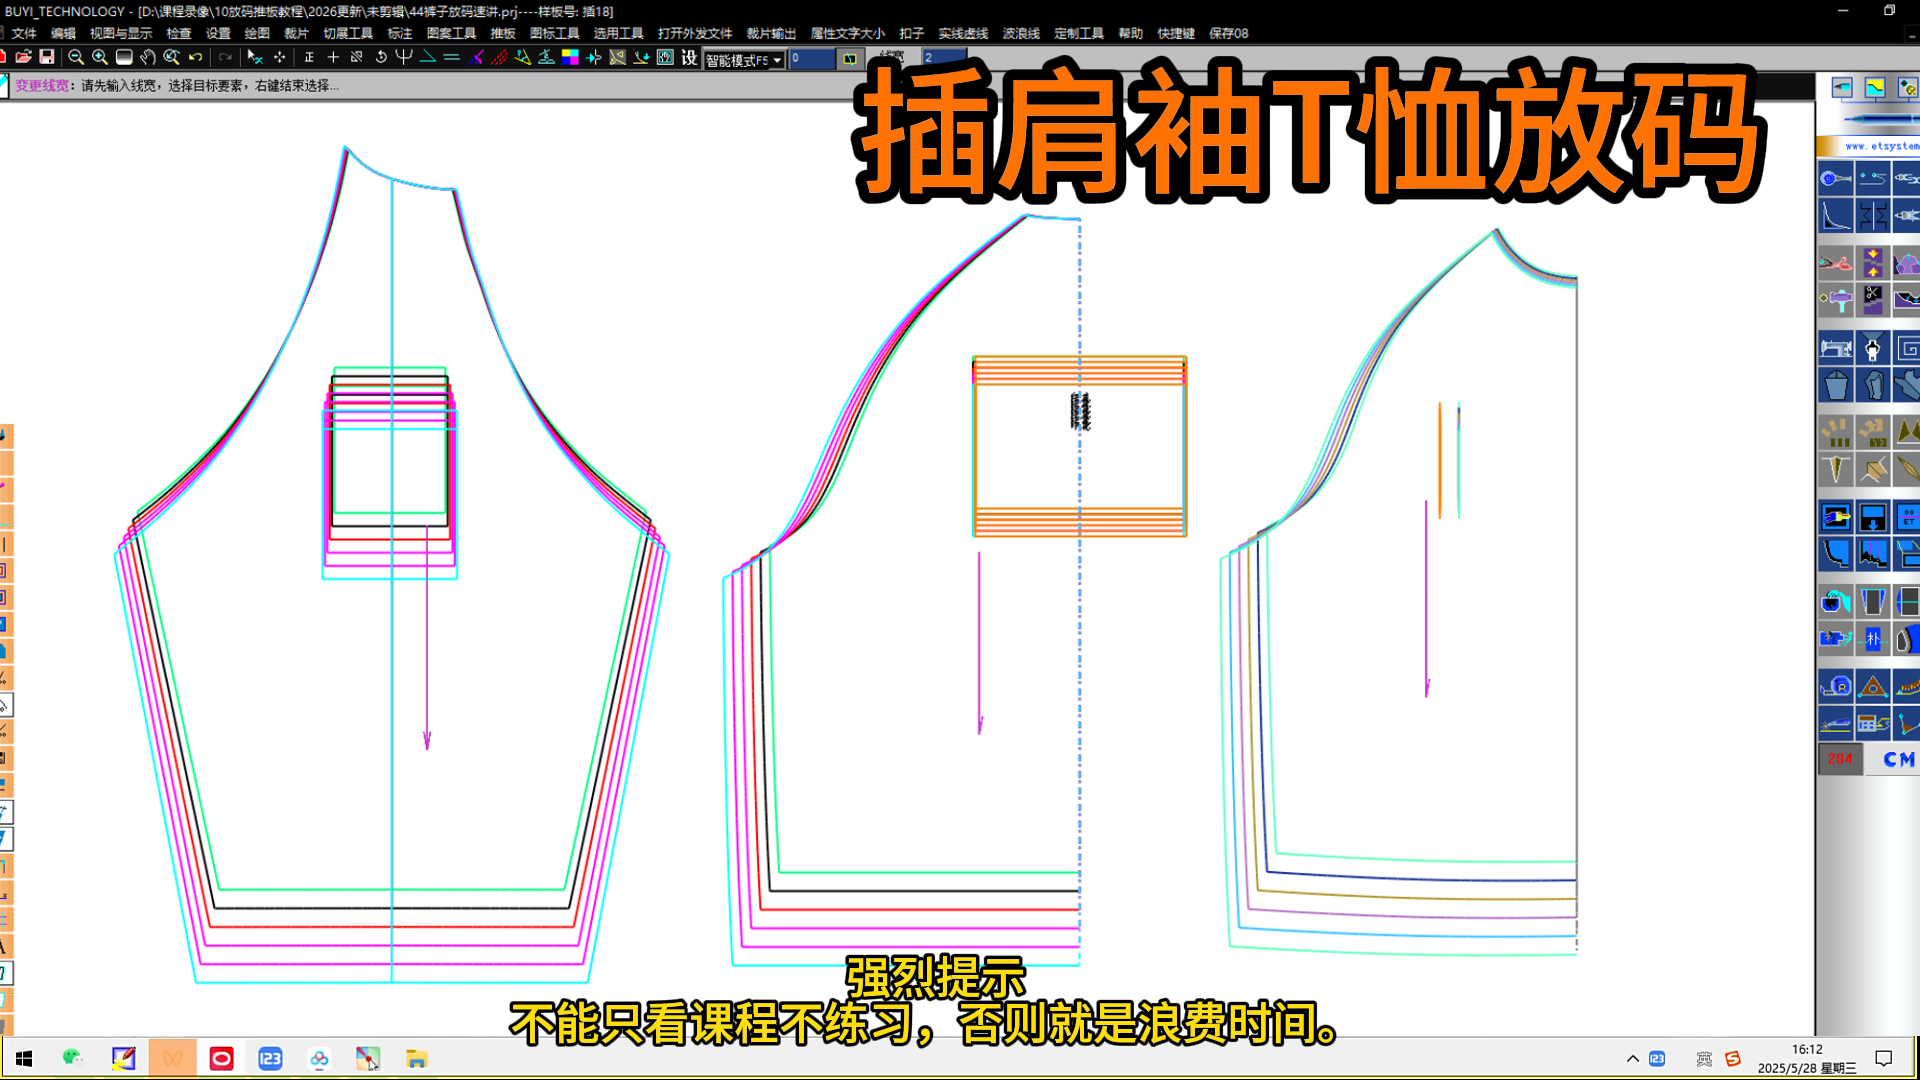
Task: Enable the 波浪线 wavy line mode
Action: (1019, 33)
